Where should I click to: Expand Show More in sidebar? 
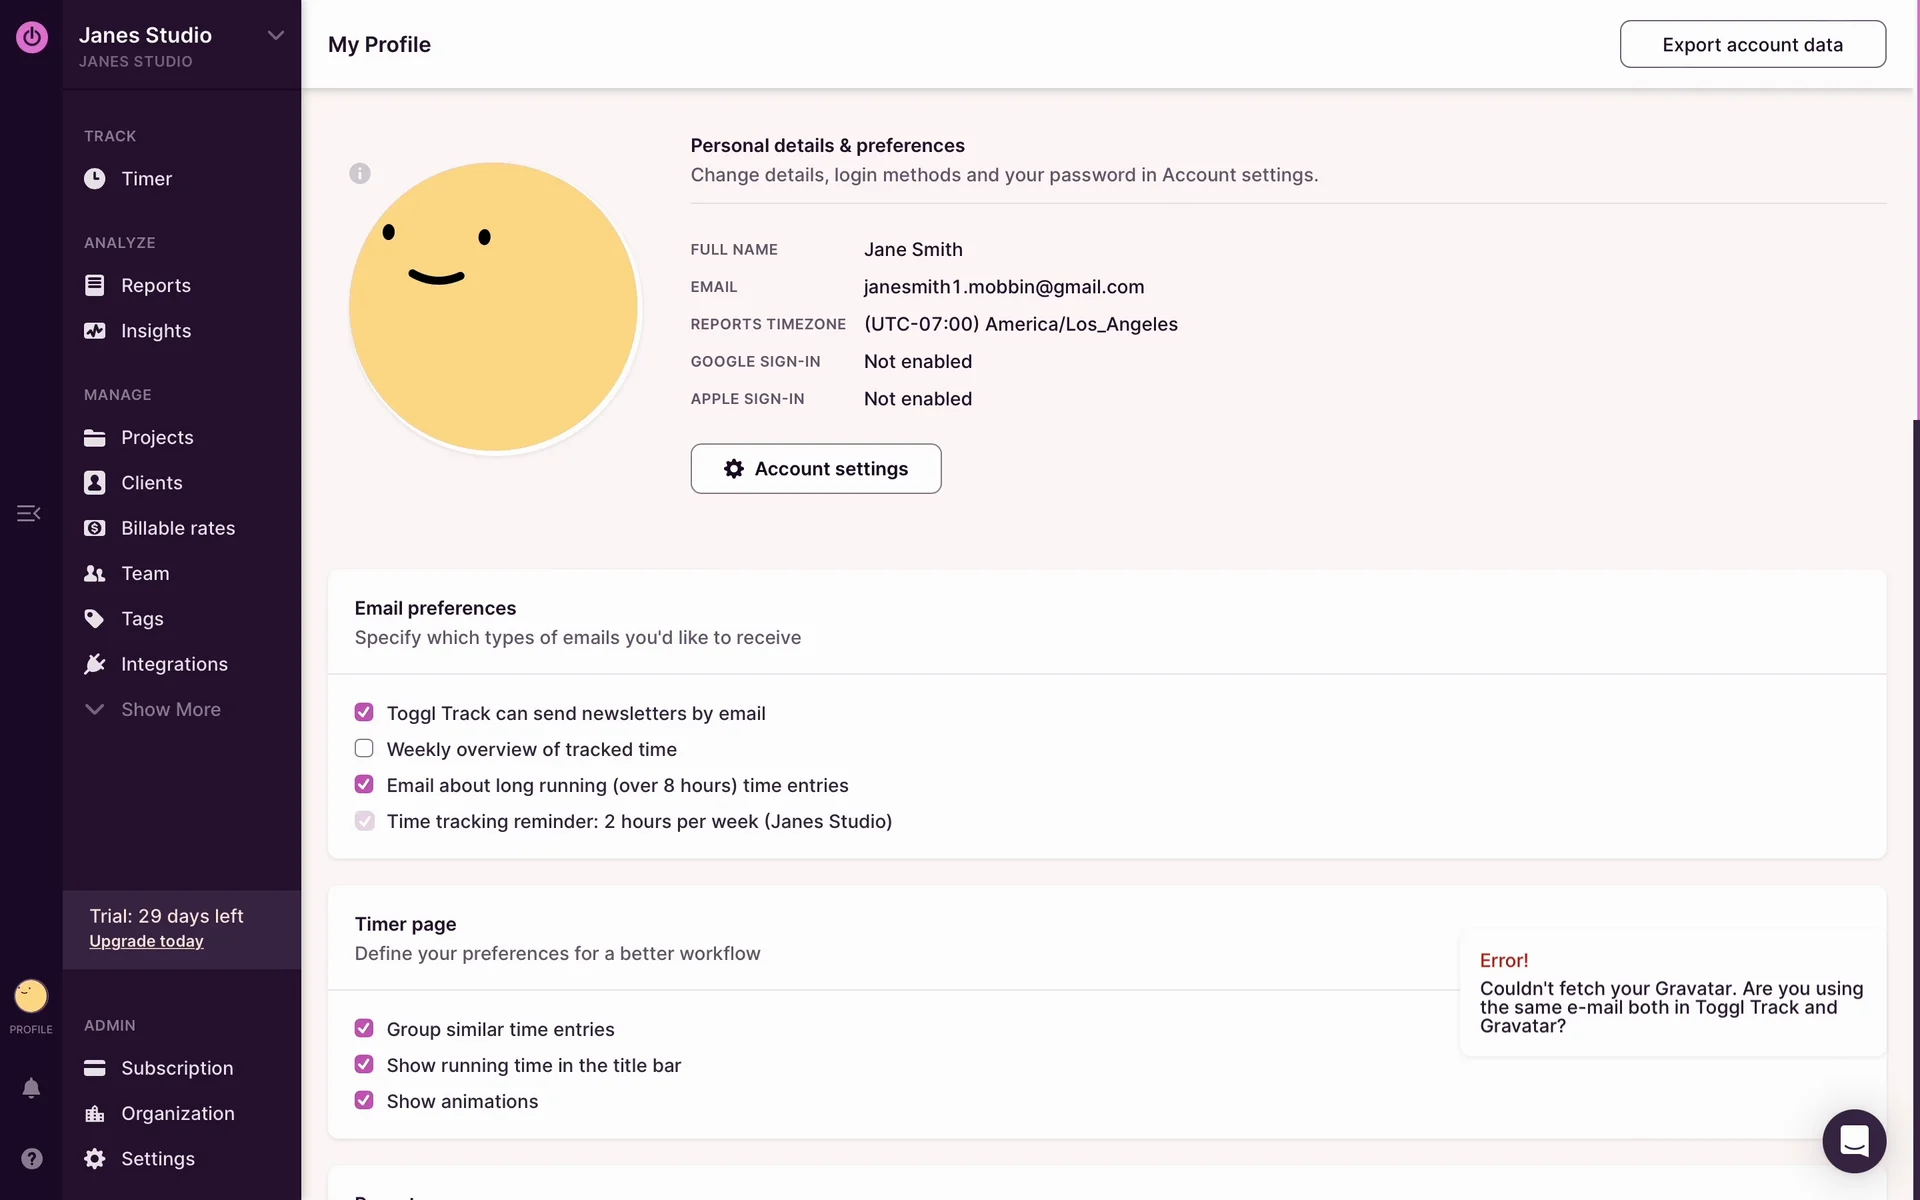point(170,709)
